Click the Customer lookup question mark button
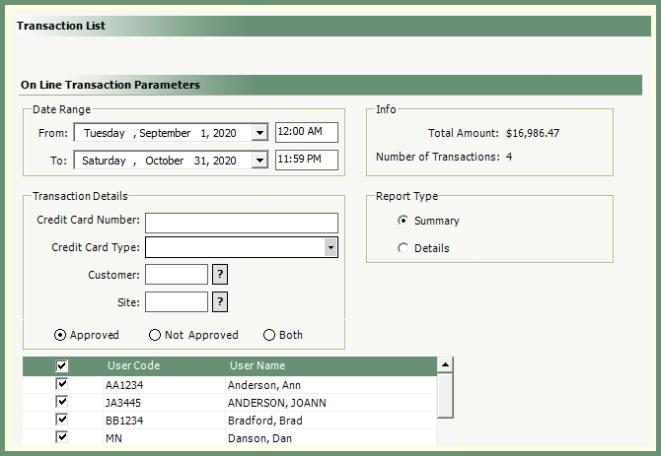The image size is (661, 456). (x=221, y=275)
